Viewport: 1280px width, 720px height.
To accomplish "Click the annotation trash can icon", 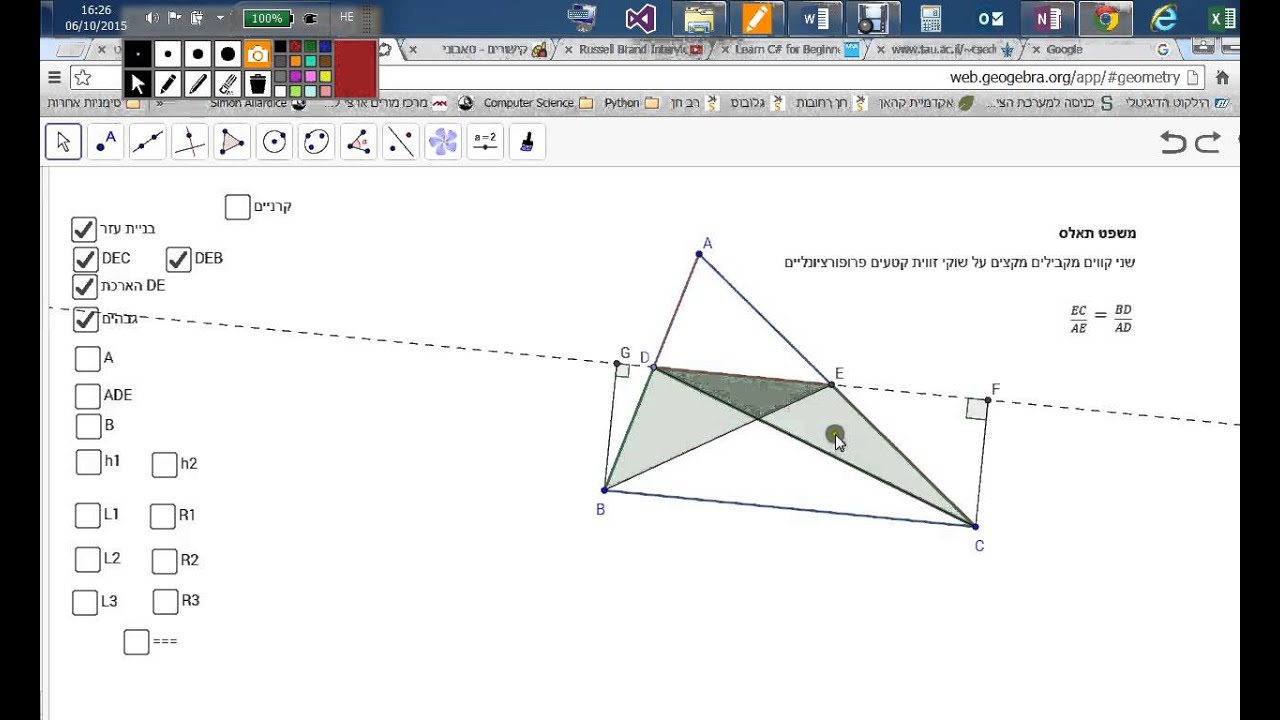I will (258, 84).
